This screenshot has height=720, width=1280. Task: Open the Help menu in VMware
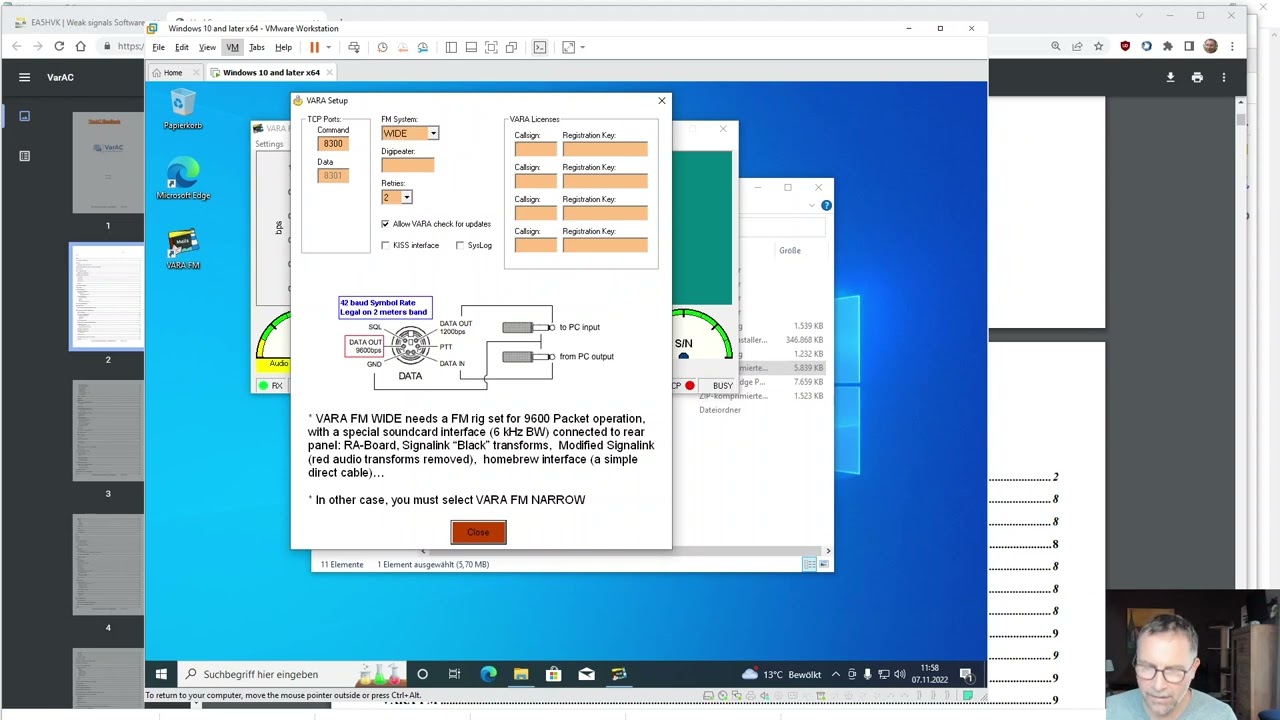283,47
